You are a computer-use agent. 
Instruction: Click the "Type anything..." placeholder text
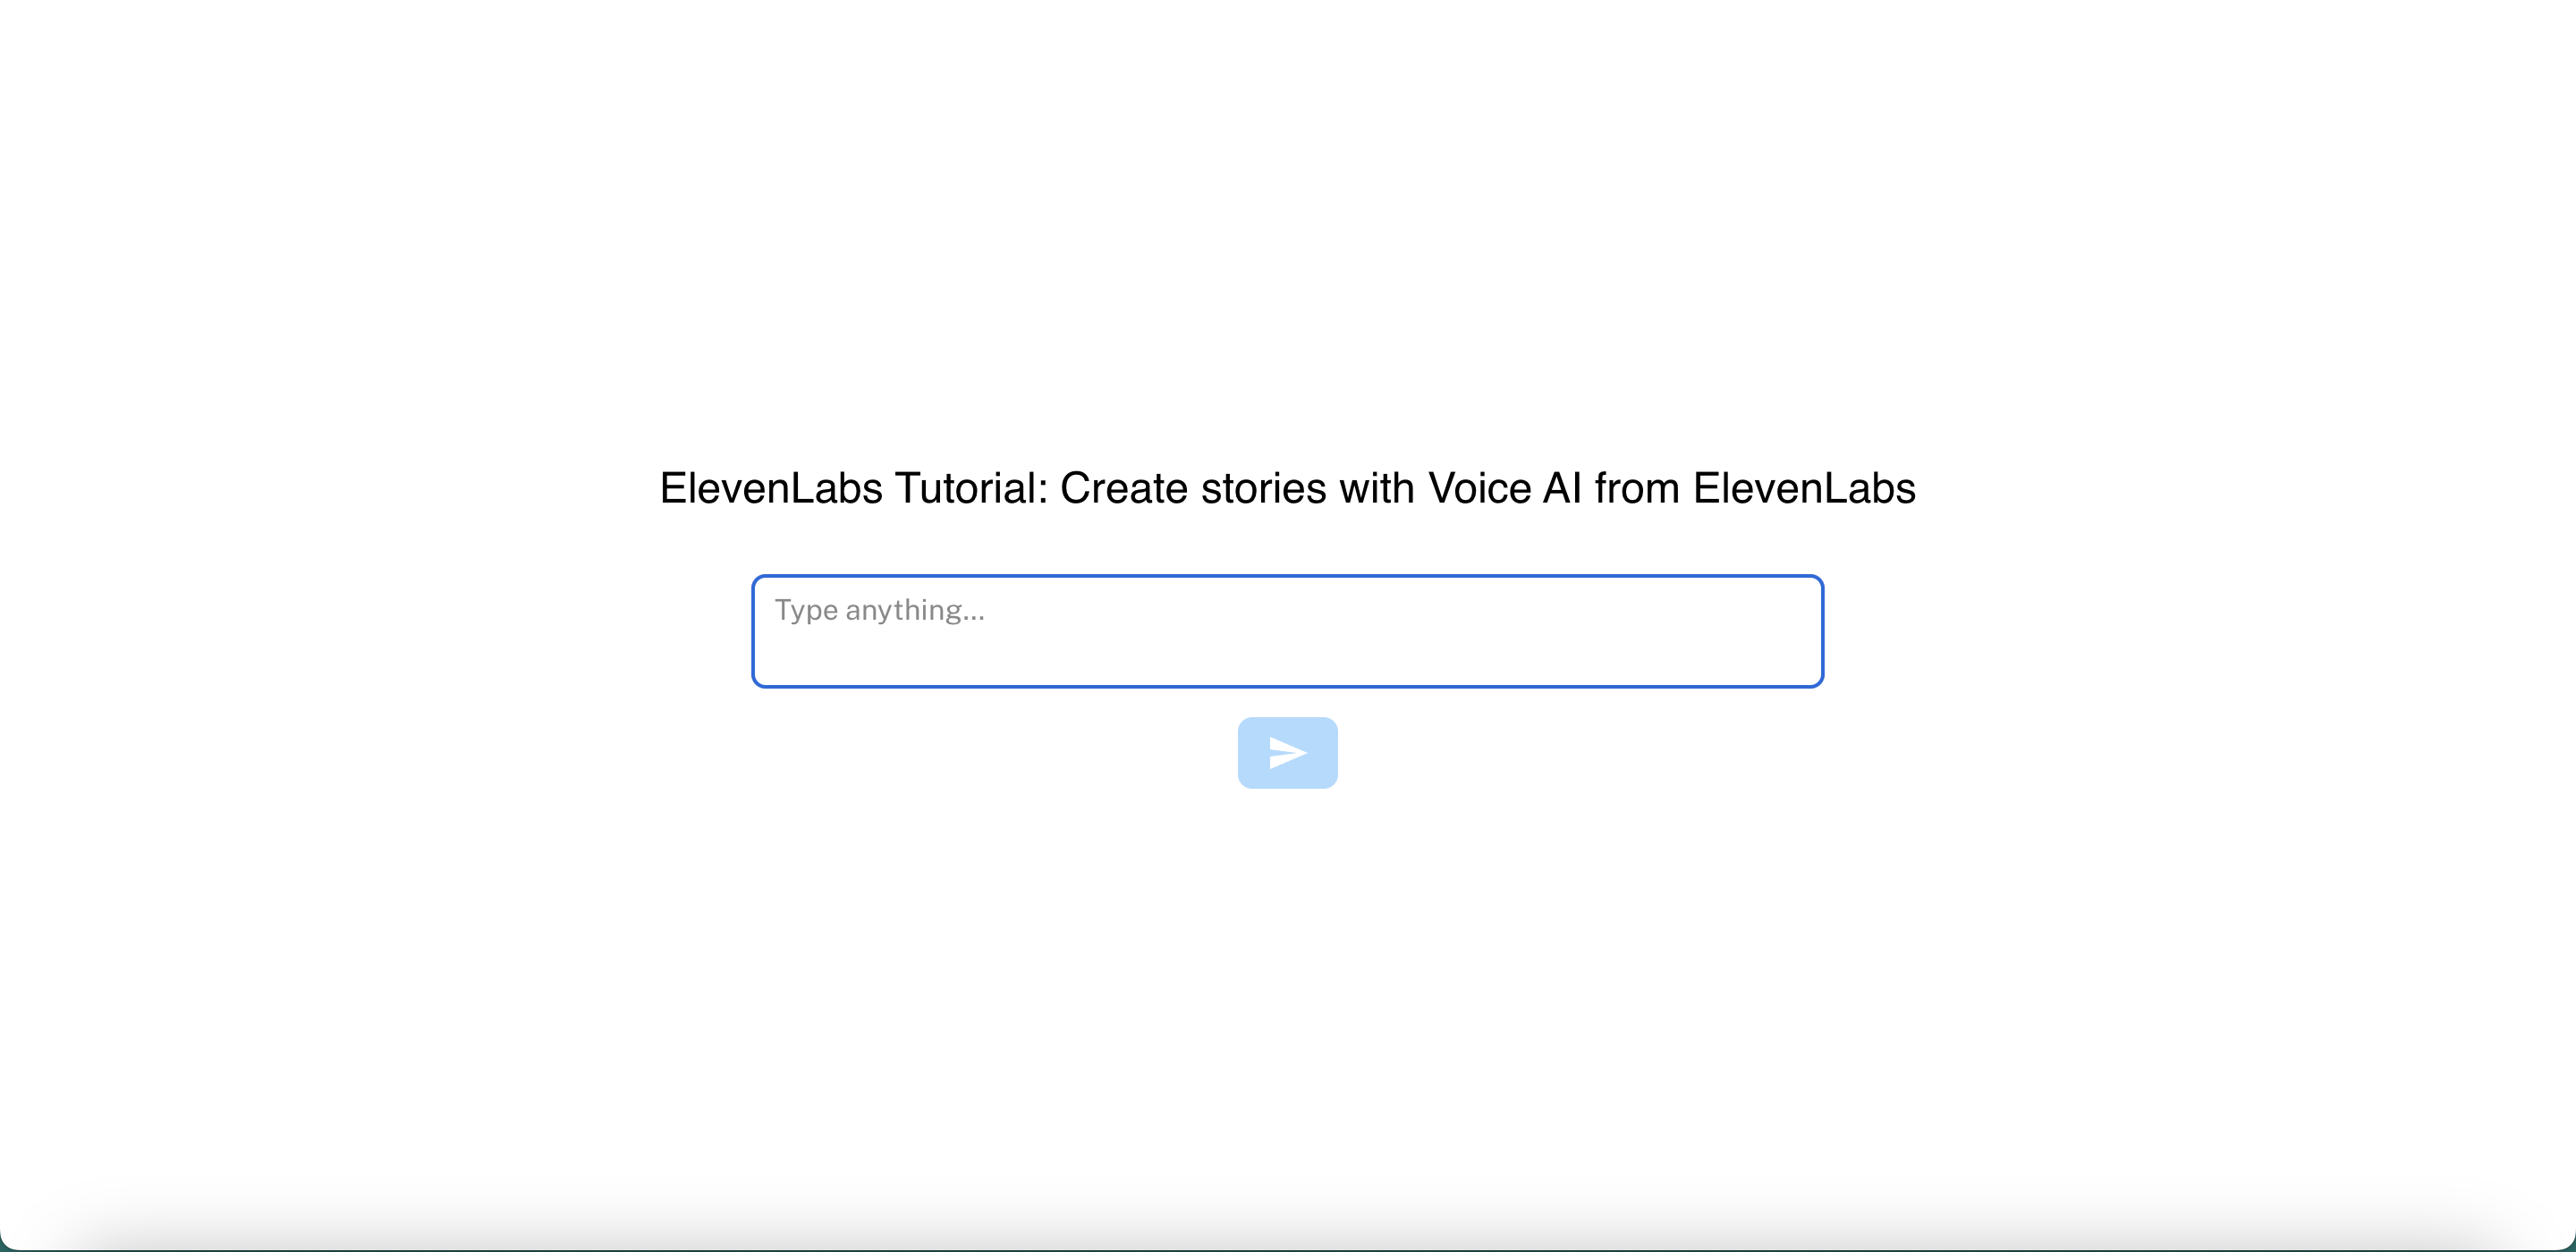[879, 610]
